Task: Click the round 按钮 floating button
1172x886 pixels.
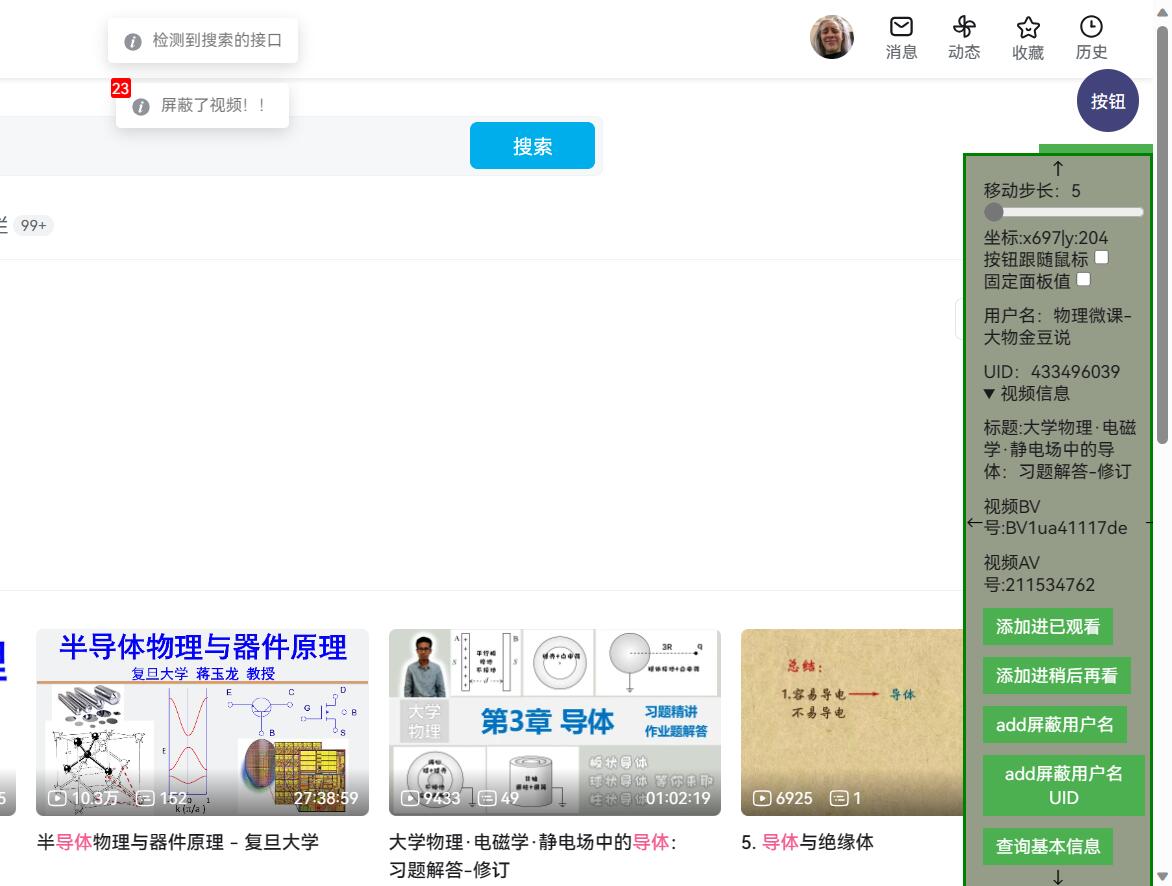Action: point(1107,101)
